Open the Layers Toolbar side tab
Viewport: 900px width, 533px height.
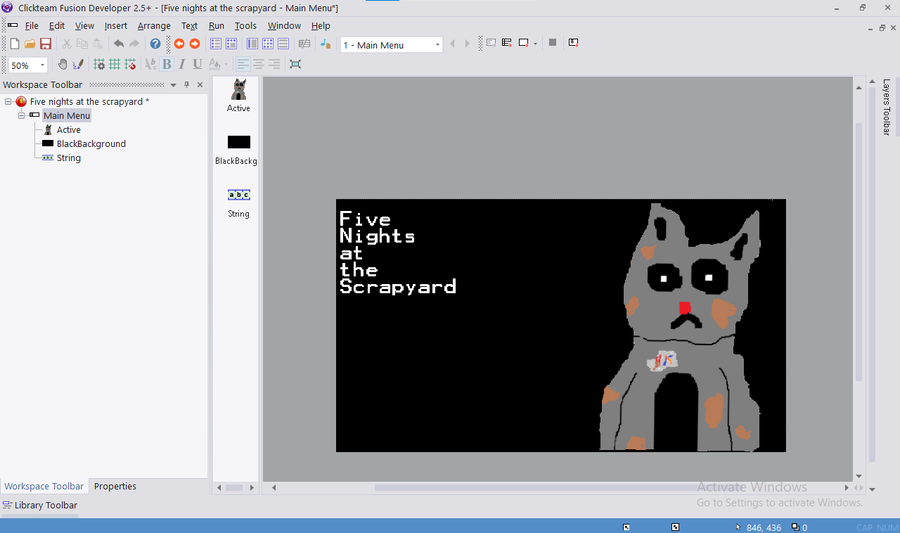[886, 107]
